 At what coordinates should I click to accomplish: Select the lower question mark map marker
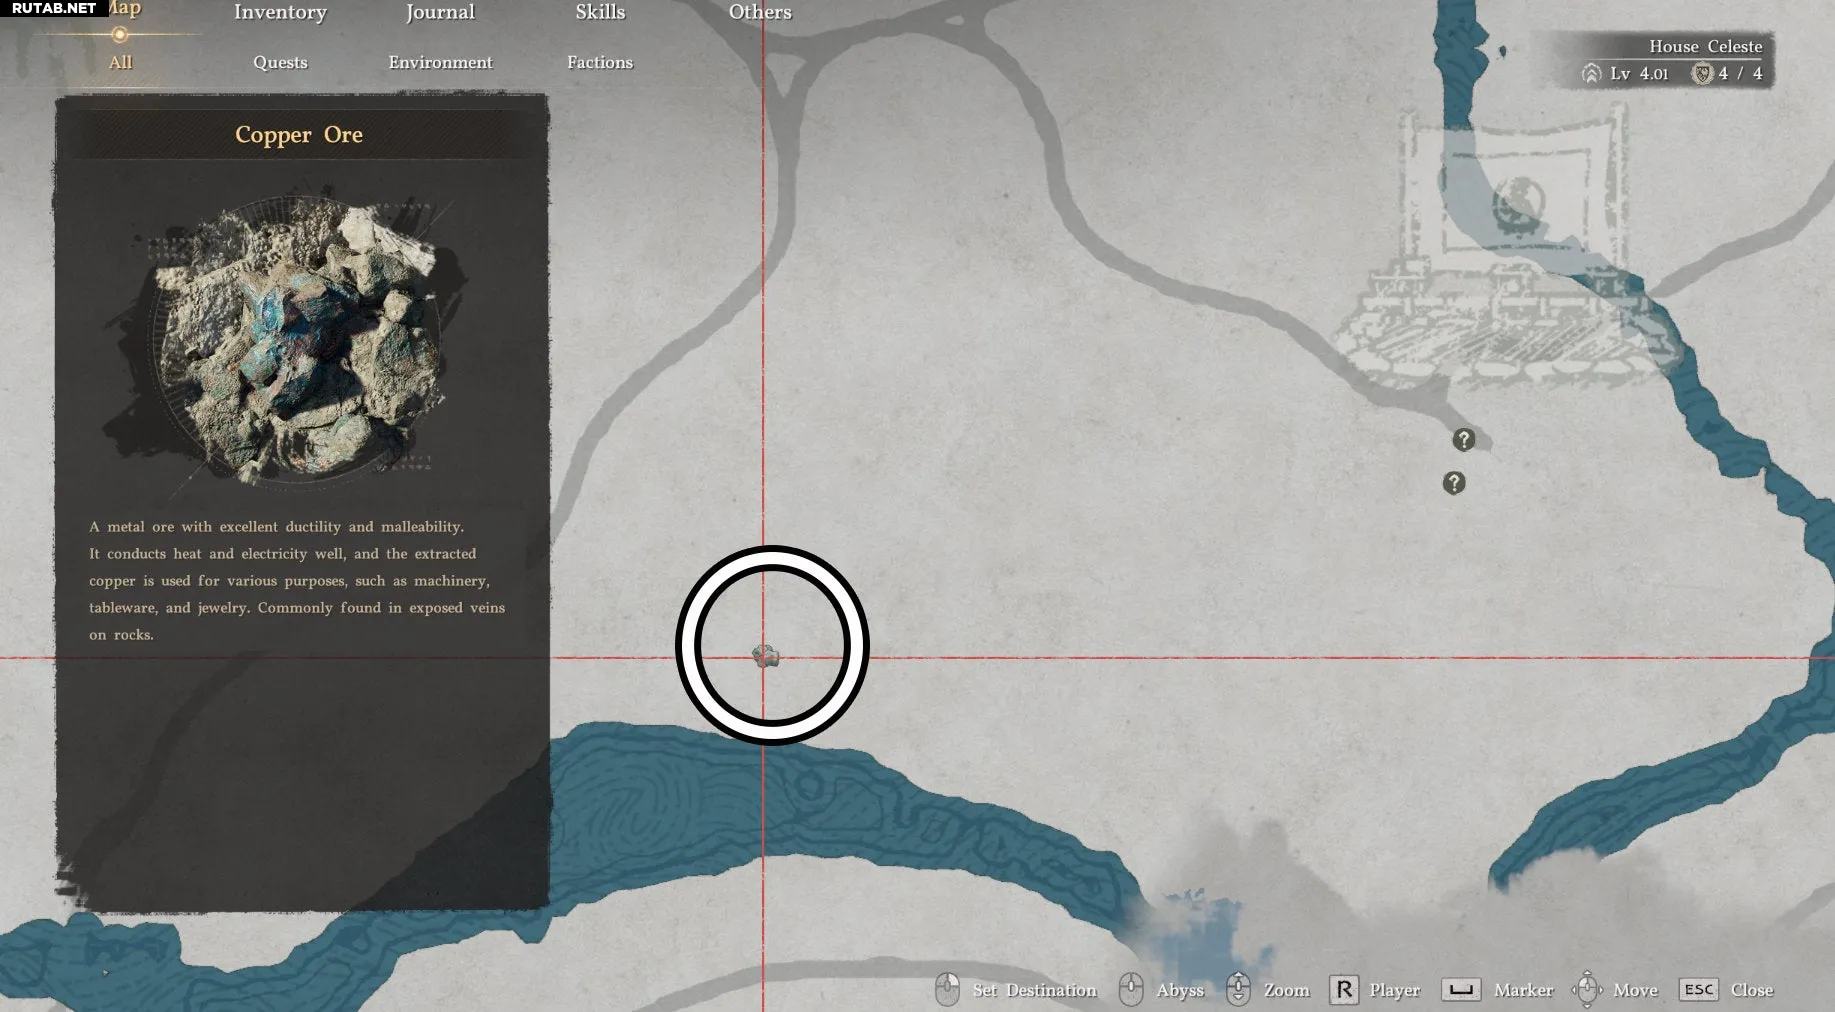[1453, 483]
